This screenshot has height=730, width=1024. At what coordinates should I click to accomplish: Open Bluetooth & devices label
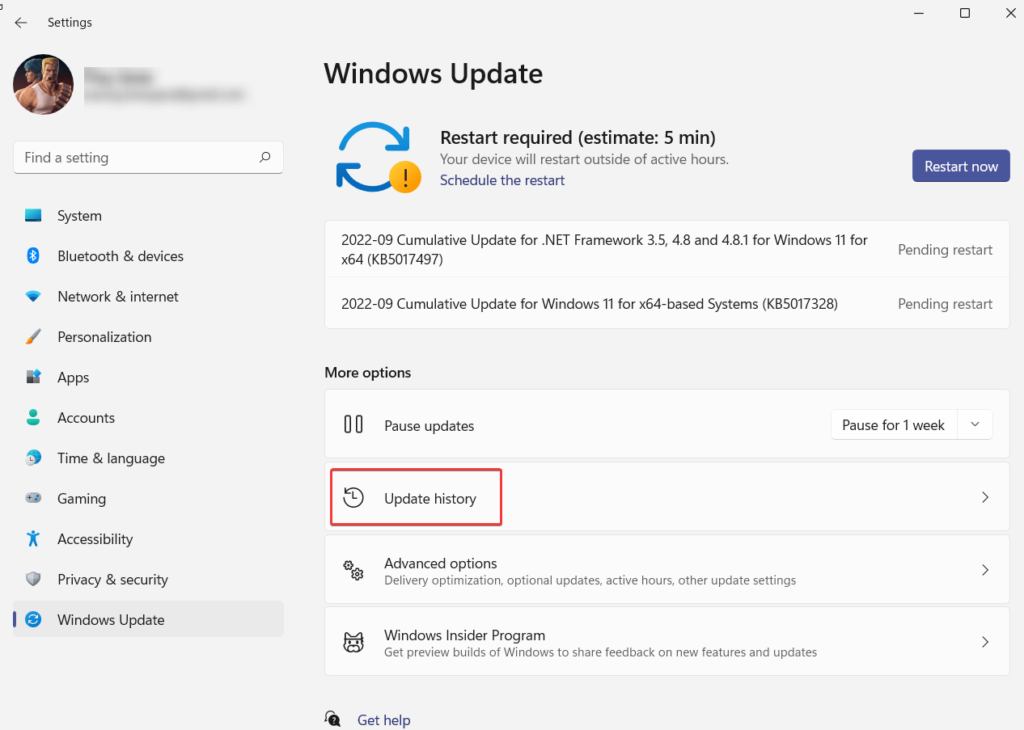pos(120,256)
